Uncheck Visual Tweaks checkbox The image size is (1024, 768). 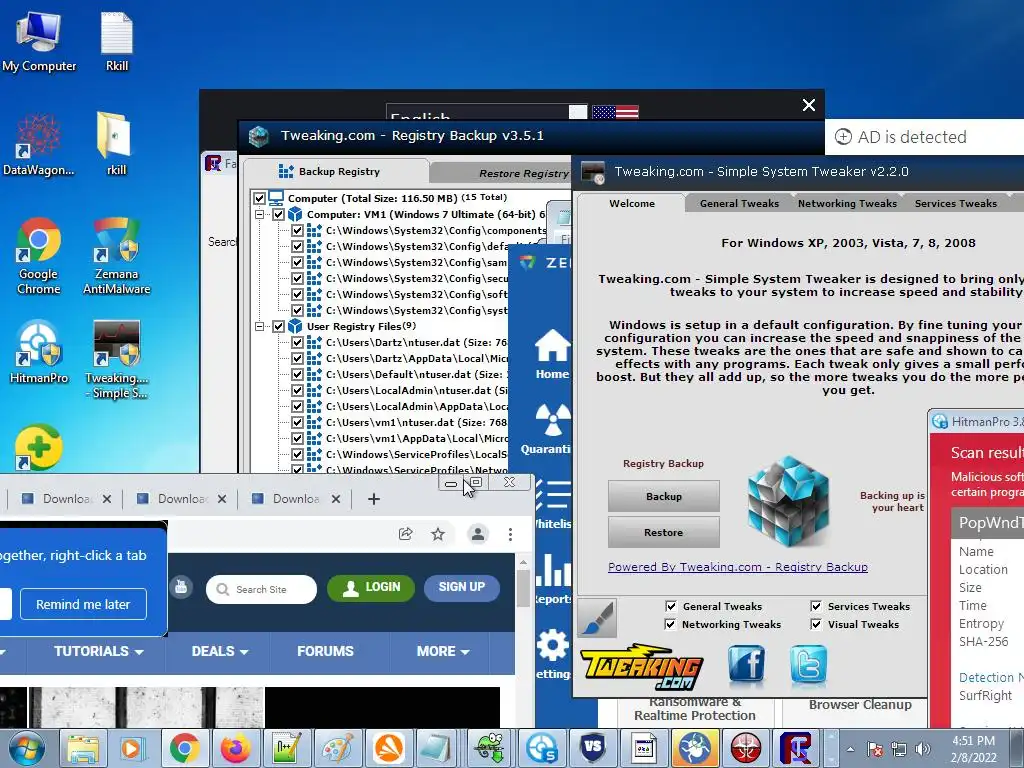click(816, 624)
